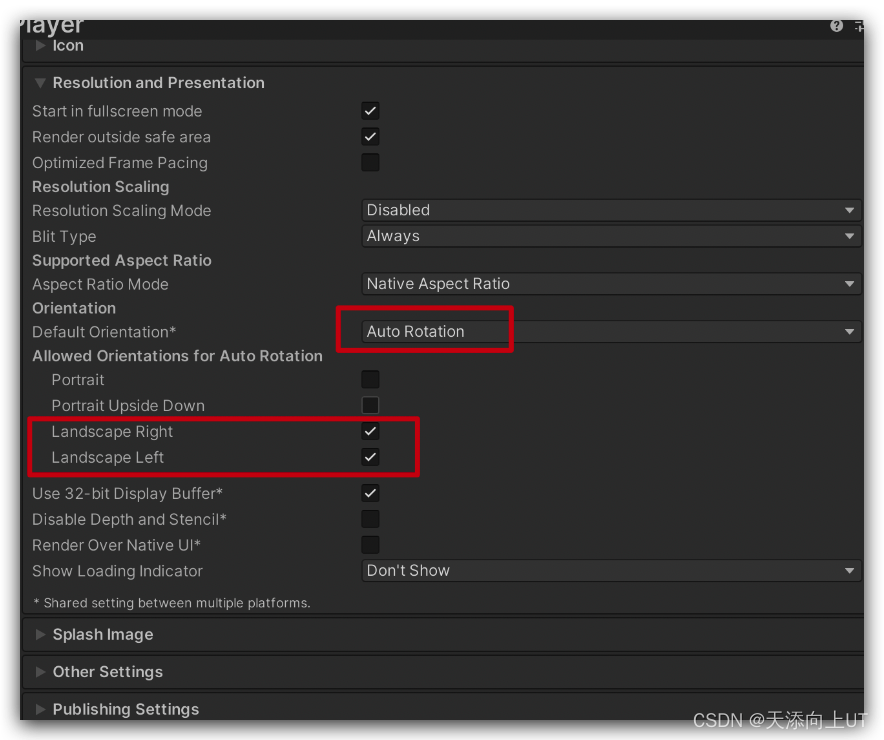
Task: Toggle Use 32-bit Display Buffer checkbox
Action: pyautogui.click(x=370, y=494)
